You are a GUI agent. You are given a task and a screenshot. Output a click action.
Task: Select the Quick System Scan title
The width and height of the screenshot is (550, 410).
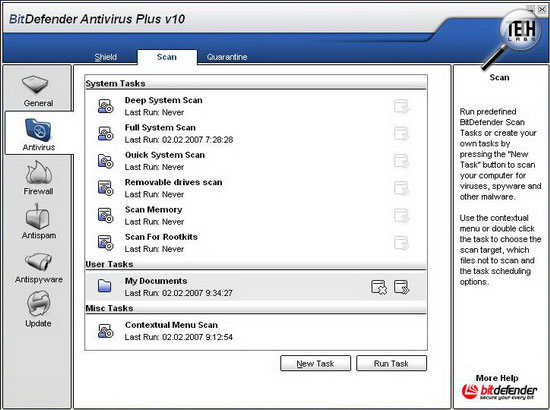click(x=165, y=155)
